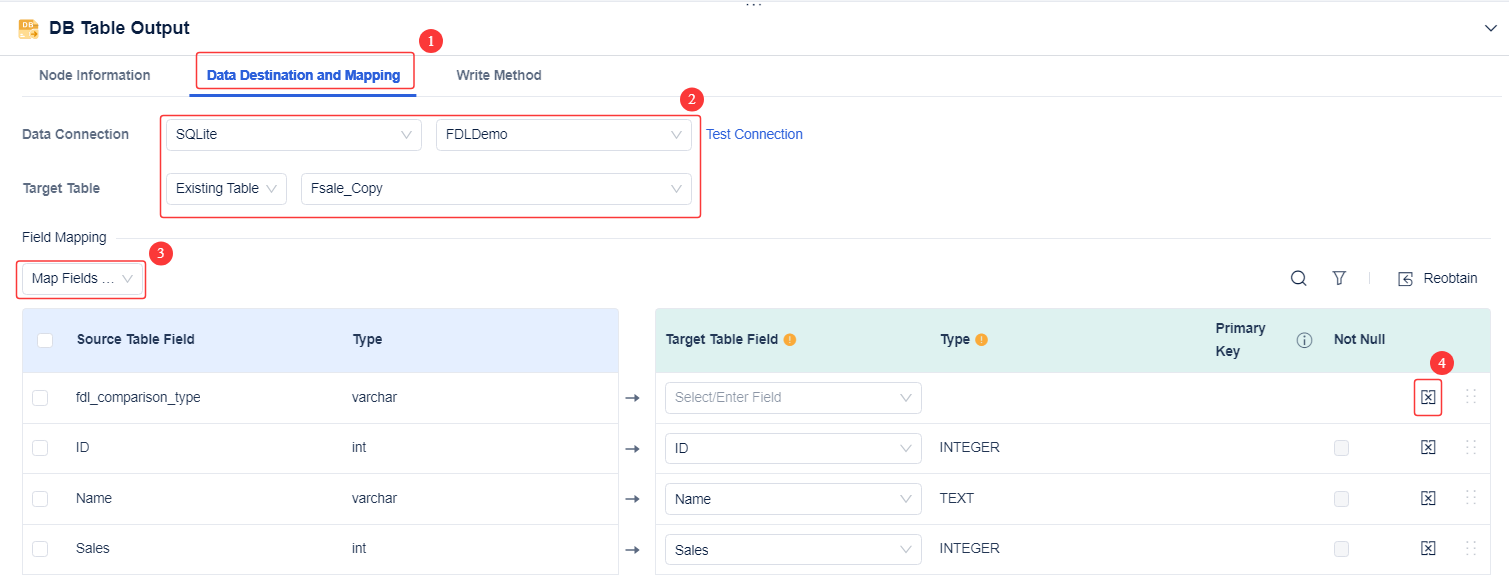Screen dimensions: 1509x579
Task: Click the Not Null column header
Action: coord(1359,340)
